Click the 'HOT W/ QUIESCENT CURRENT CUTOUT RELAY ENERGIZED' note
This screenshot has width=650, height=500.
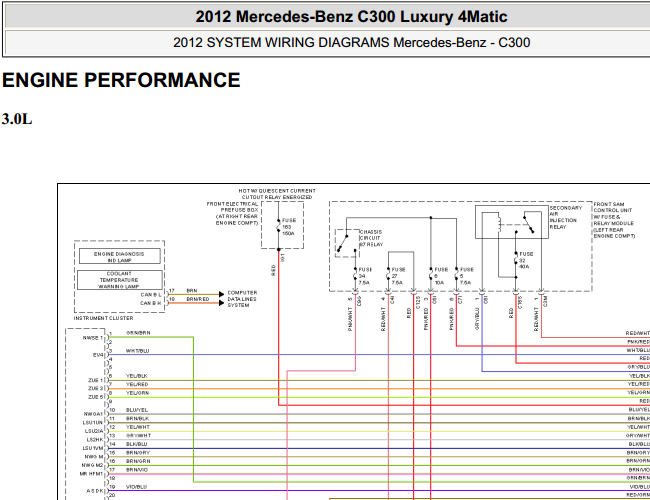coord(277,194)
